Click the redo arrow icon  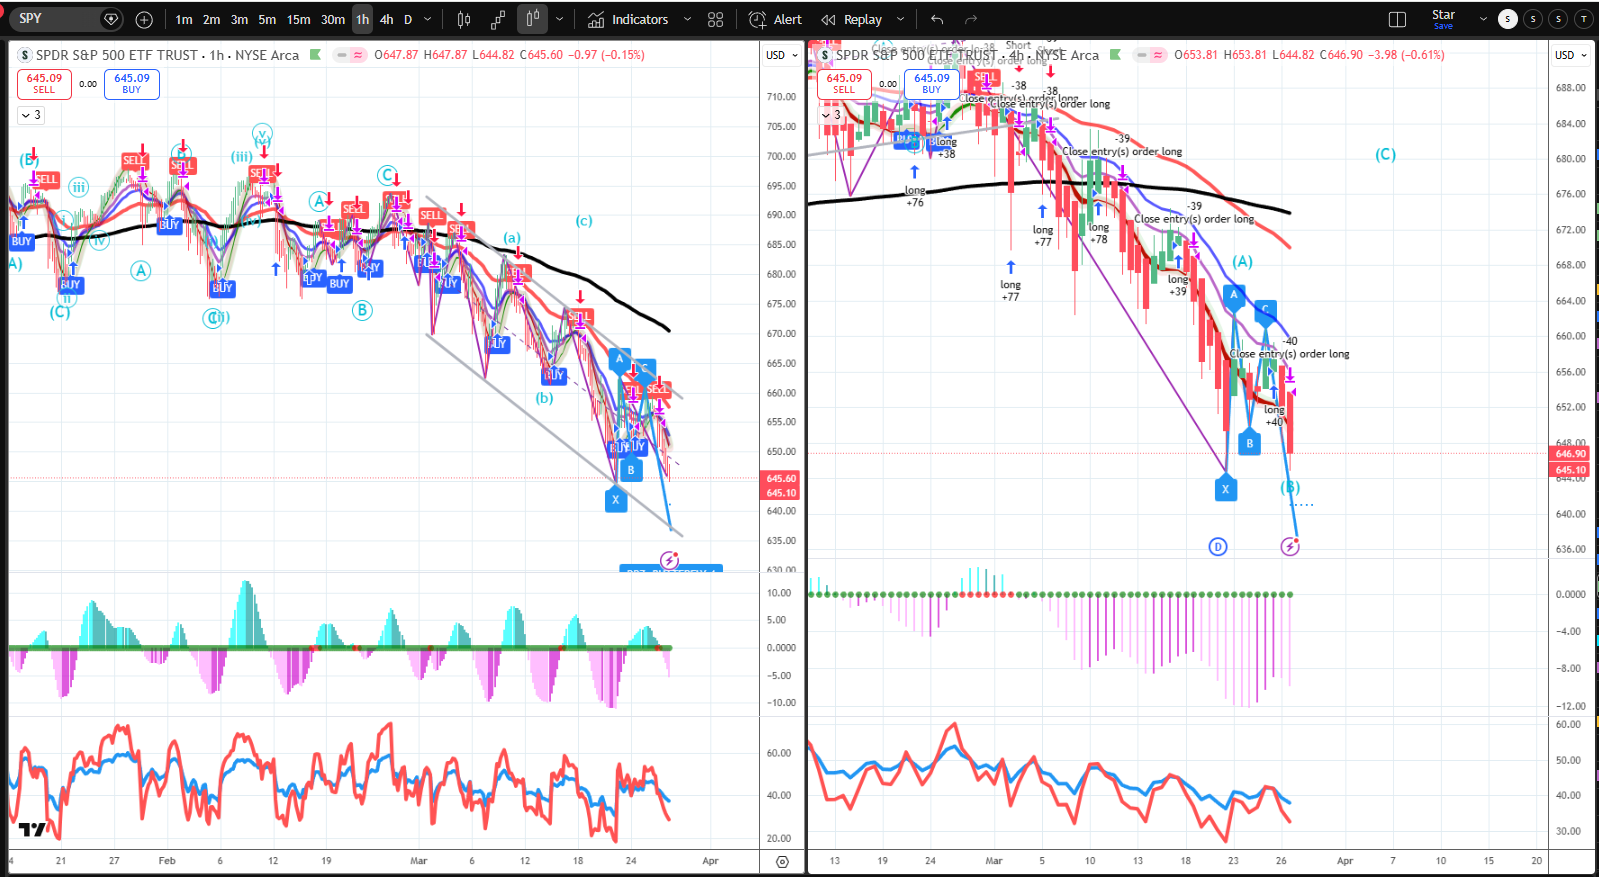(970, 19)
